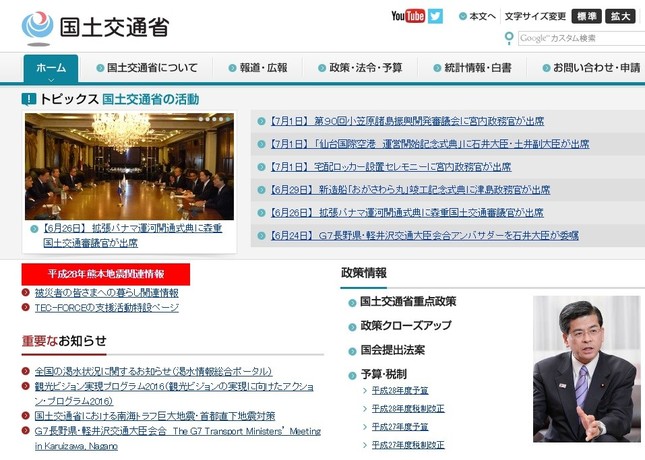
Task: Open 被災者の皆さまへの暮らし関連情報 link
Action: point(107,293)
